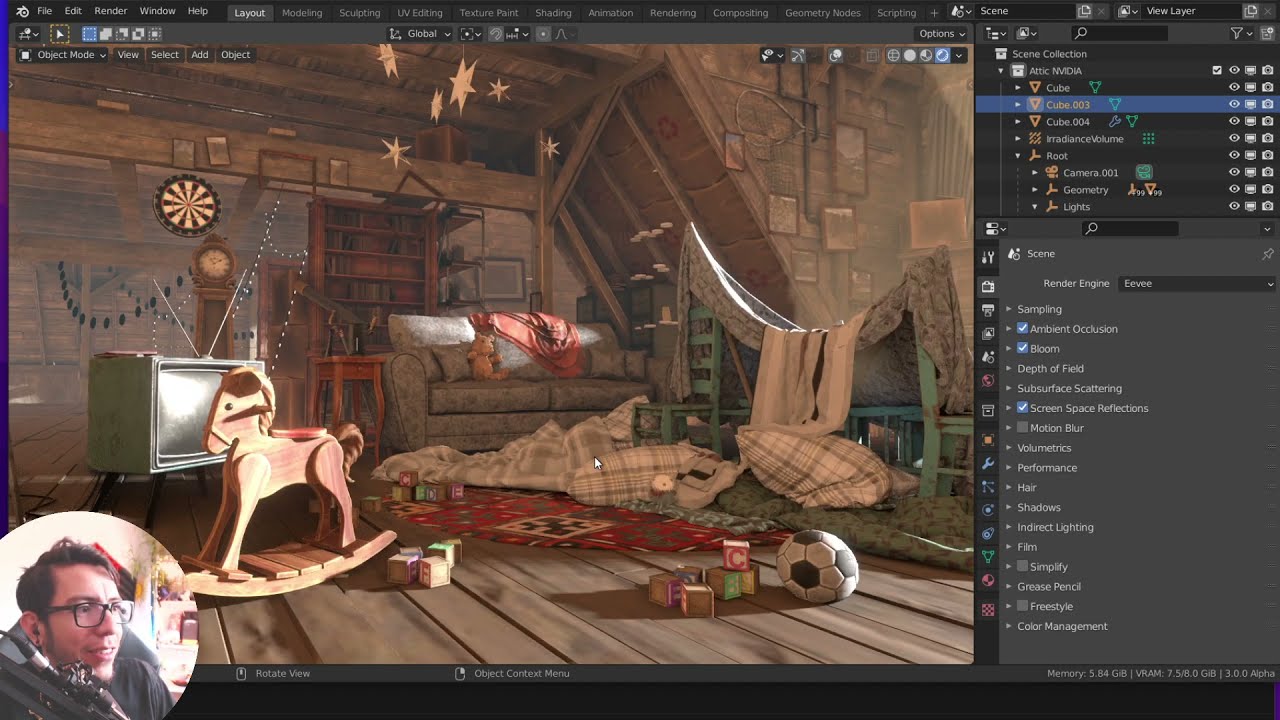Collapse the Root tree item
Screen dimensions: 1280x720
pyautogui.click(x=1018, y=156)
